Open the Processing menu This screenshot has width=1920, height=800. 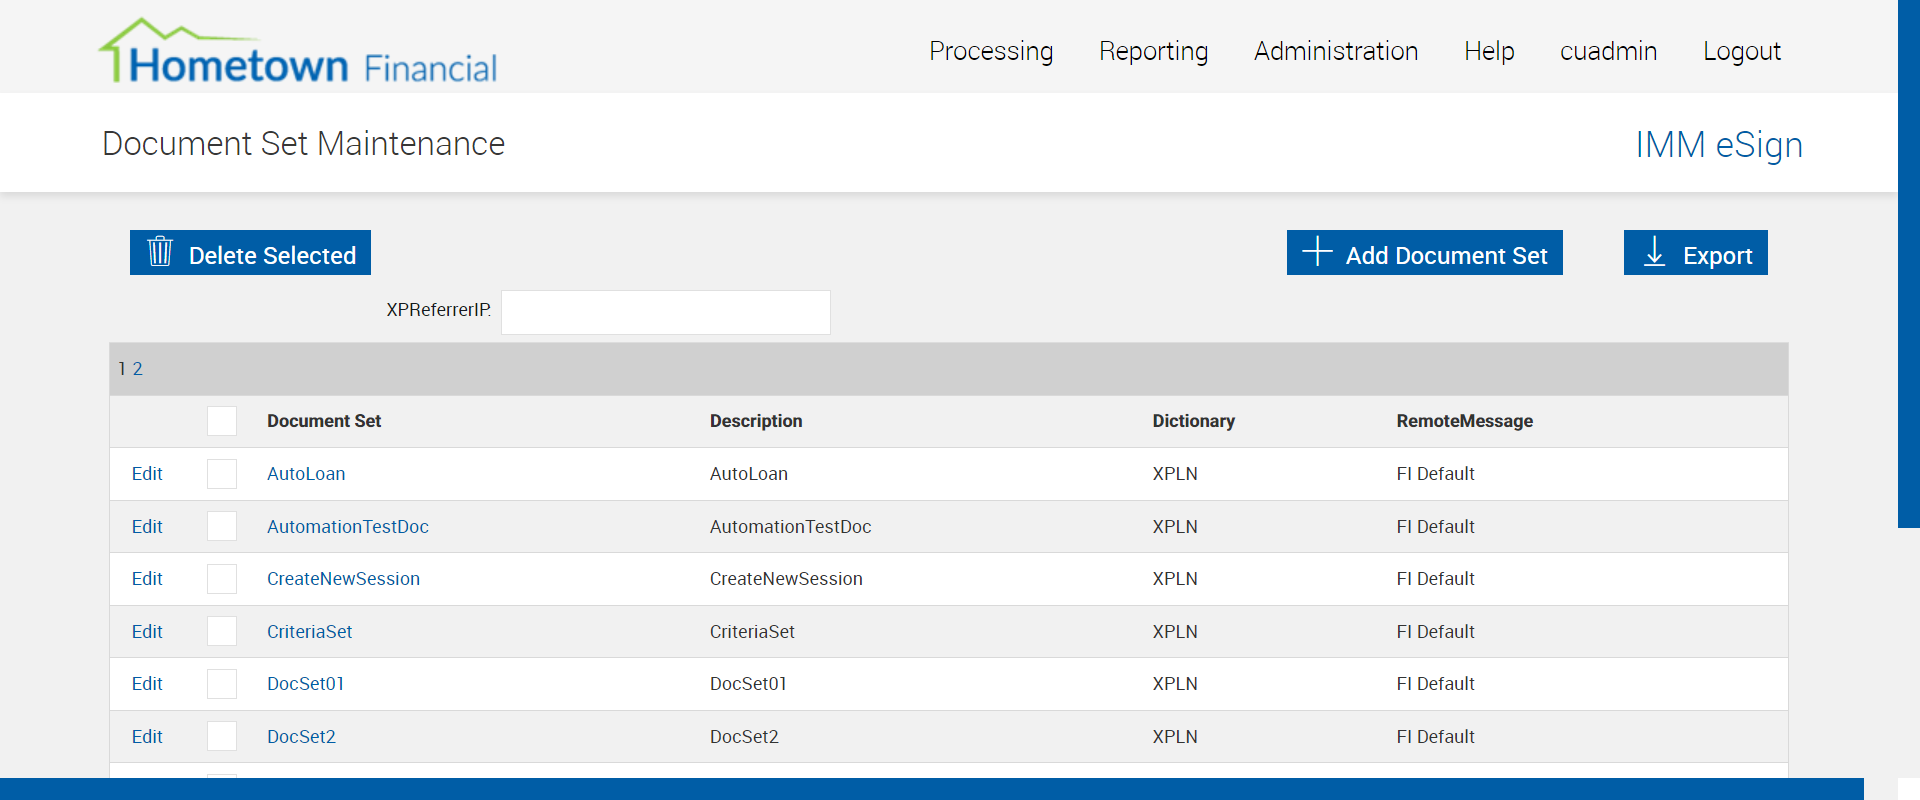coord(991,51)
